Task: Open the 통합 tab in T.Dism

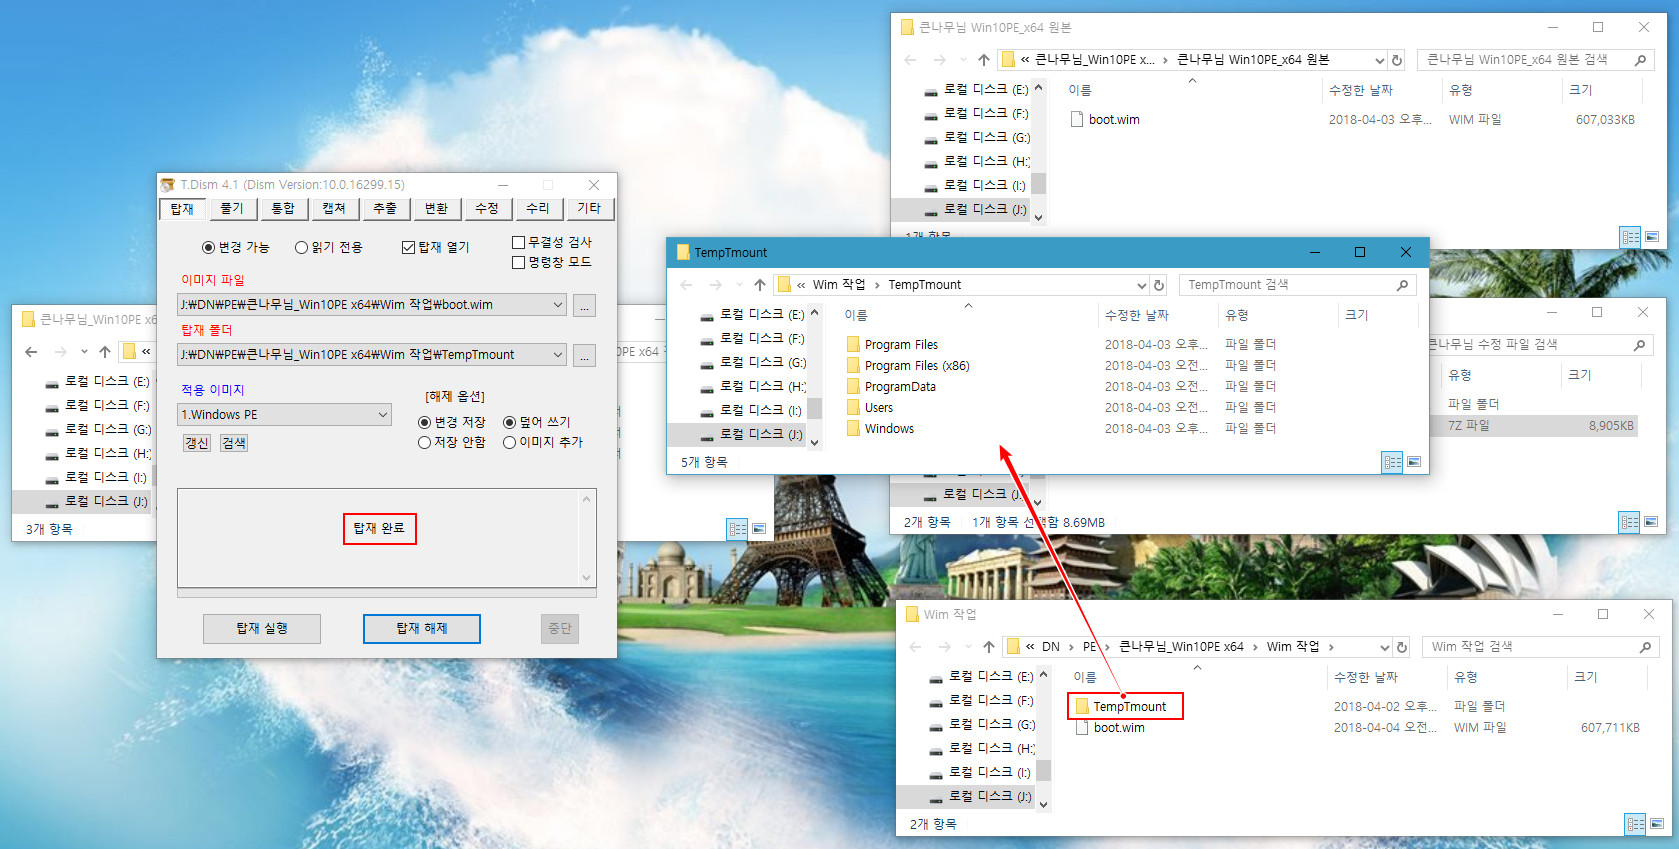Action: 283,208
